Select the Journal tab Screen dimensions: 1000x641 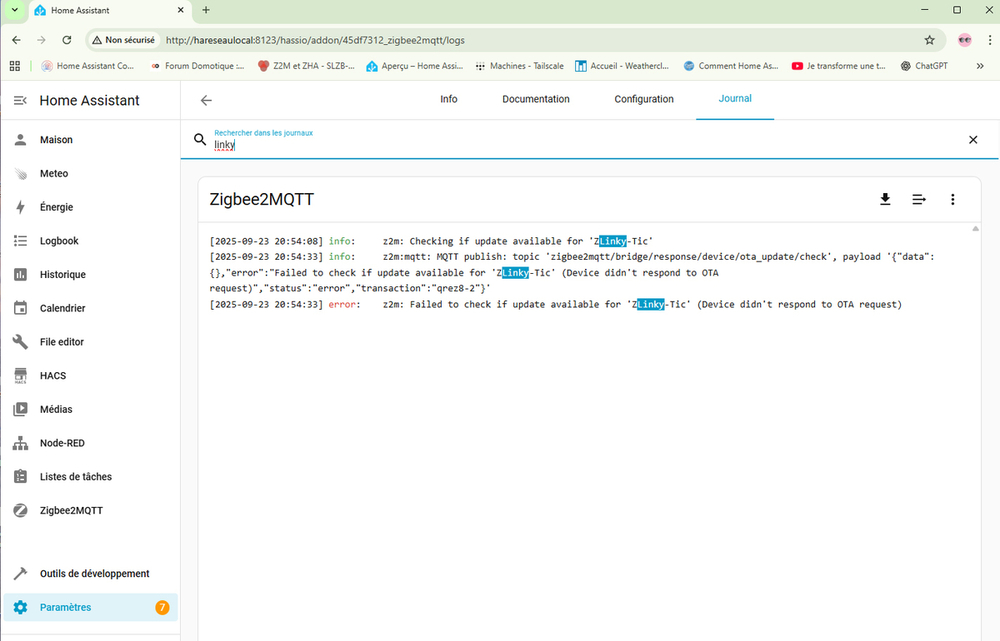(735, 99)
